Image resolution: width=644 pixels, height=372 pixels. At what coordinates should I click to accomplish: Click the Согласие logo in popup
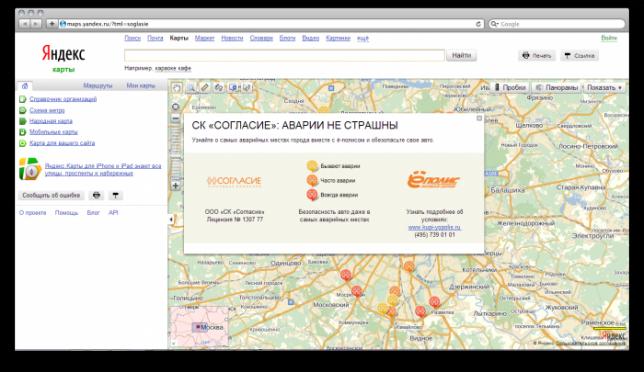(234, 181)
